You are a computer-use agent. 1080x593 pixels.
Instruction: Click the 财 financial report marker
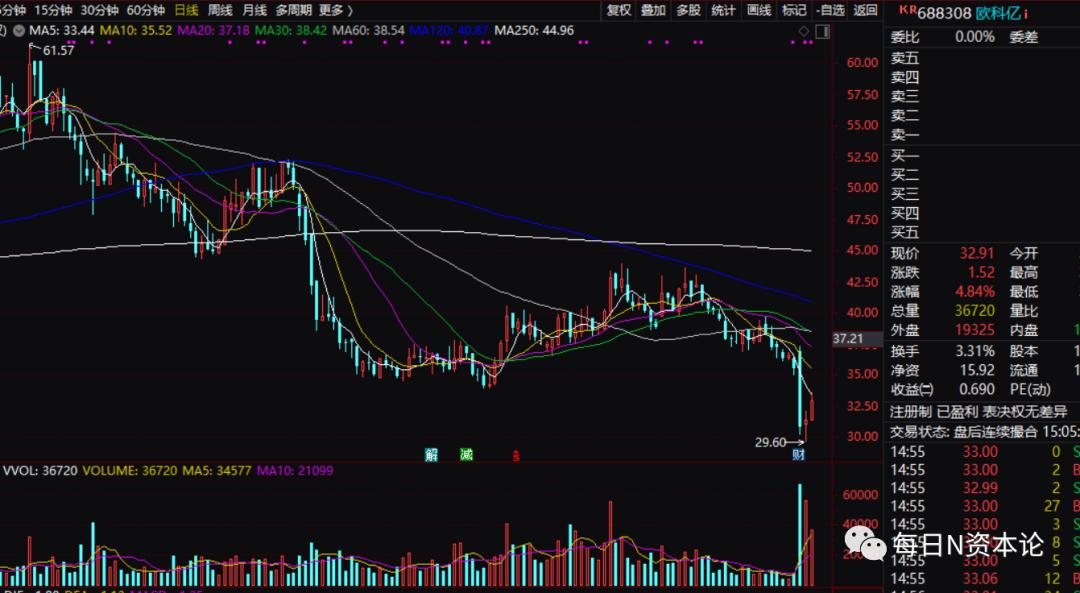[798, 455]
